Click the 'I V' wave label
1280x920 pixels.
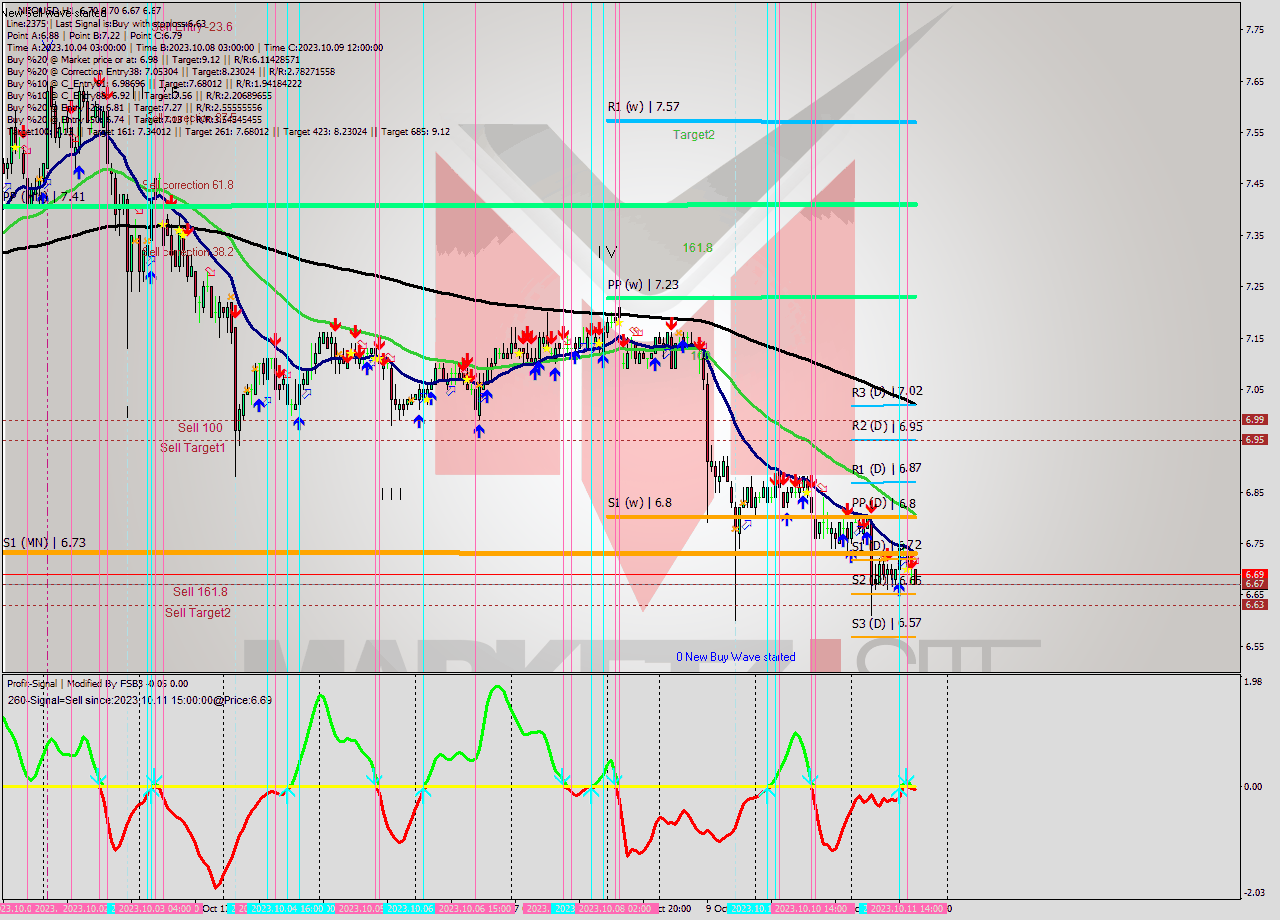[607, 252]
